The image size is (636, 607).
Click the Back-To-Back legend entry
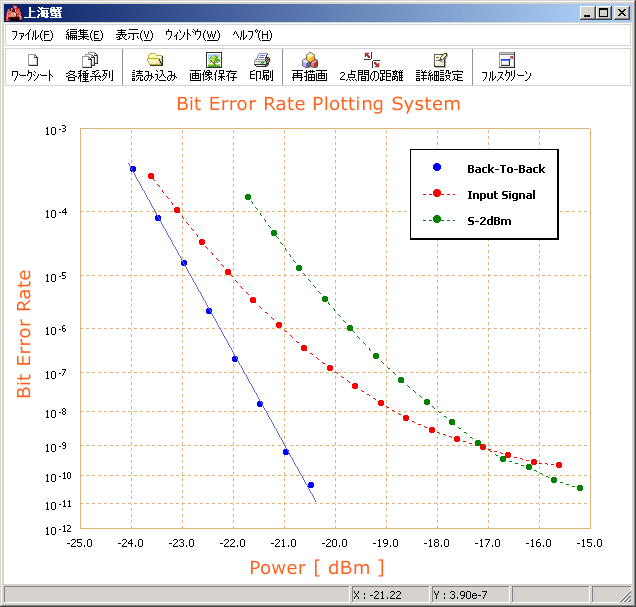coord(505,169)
